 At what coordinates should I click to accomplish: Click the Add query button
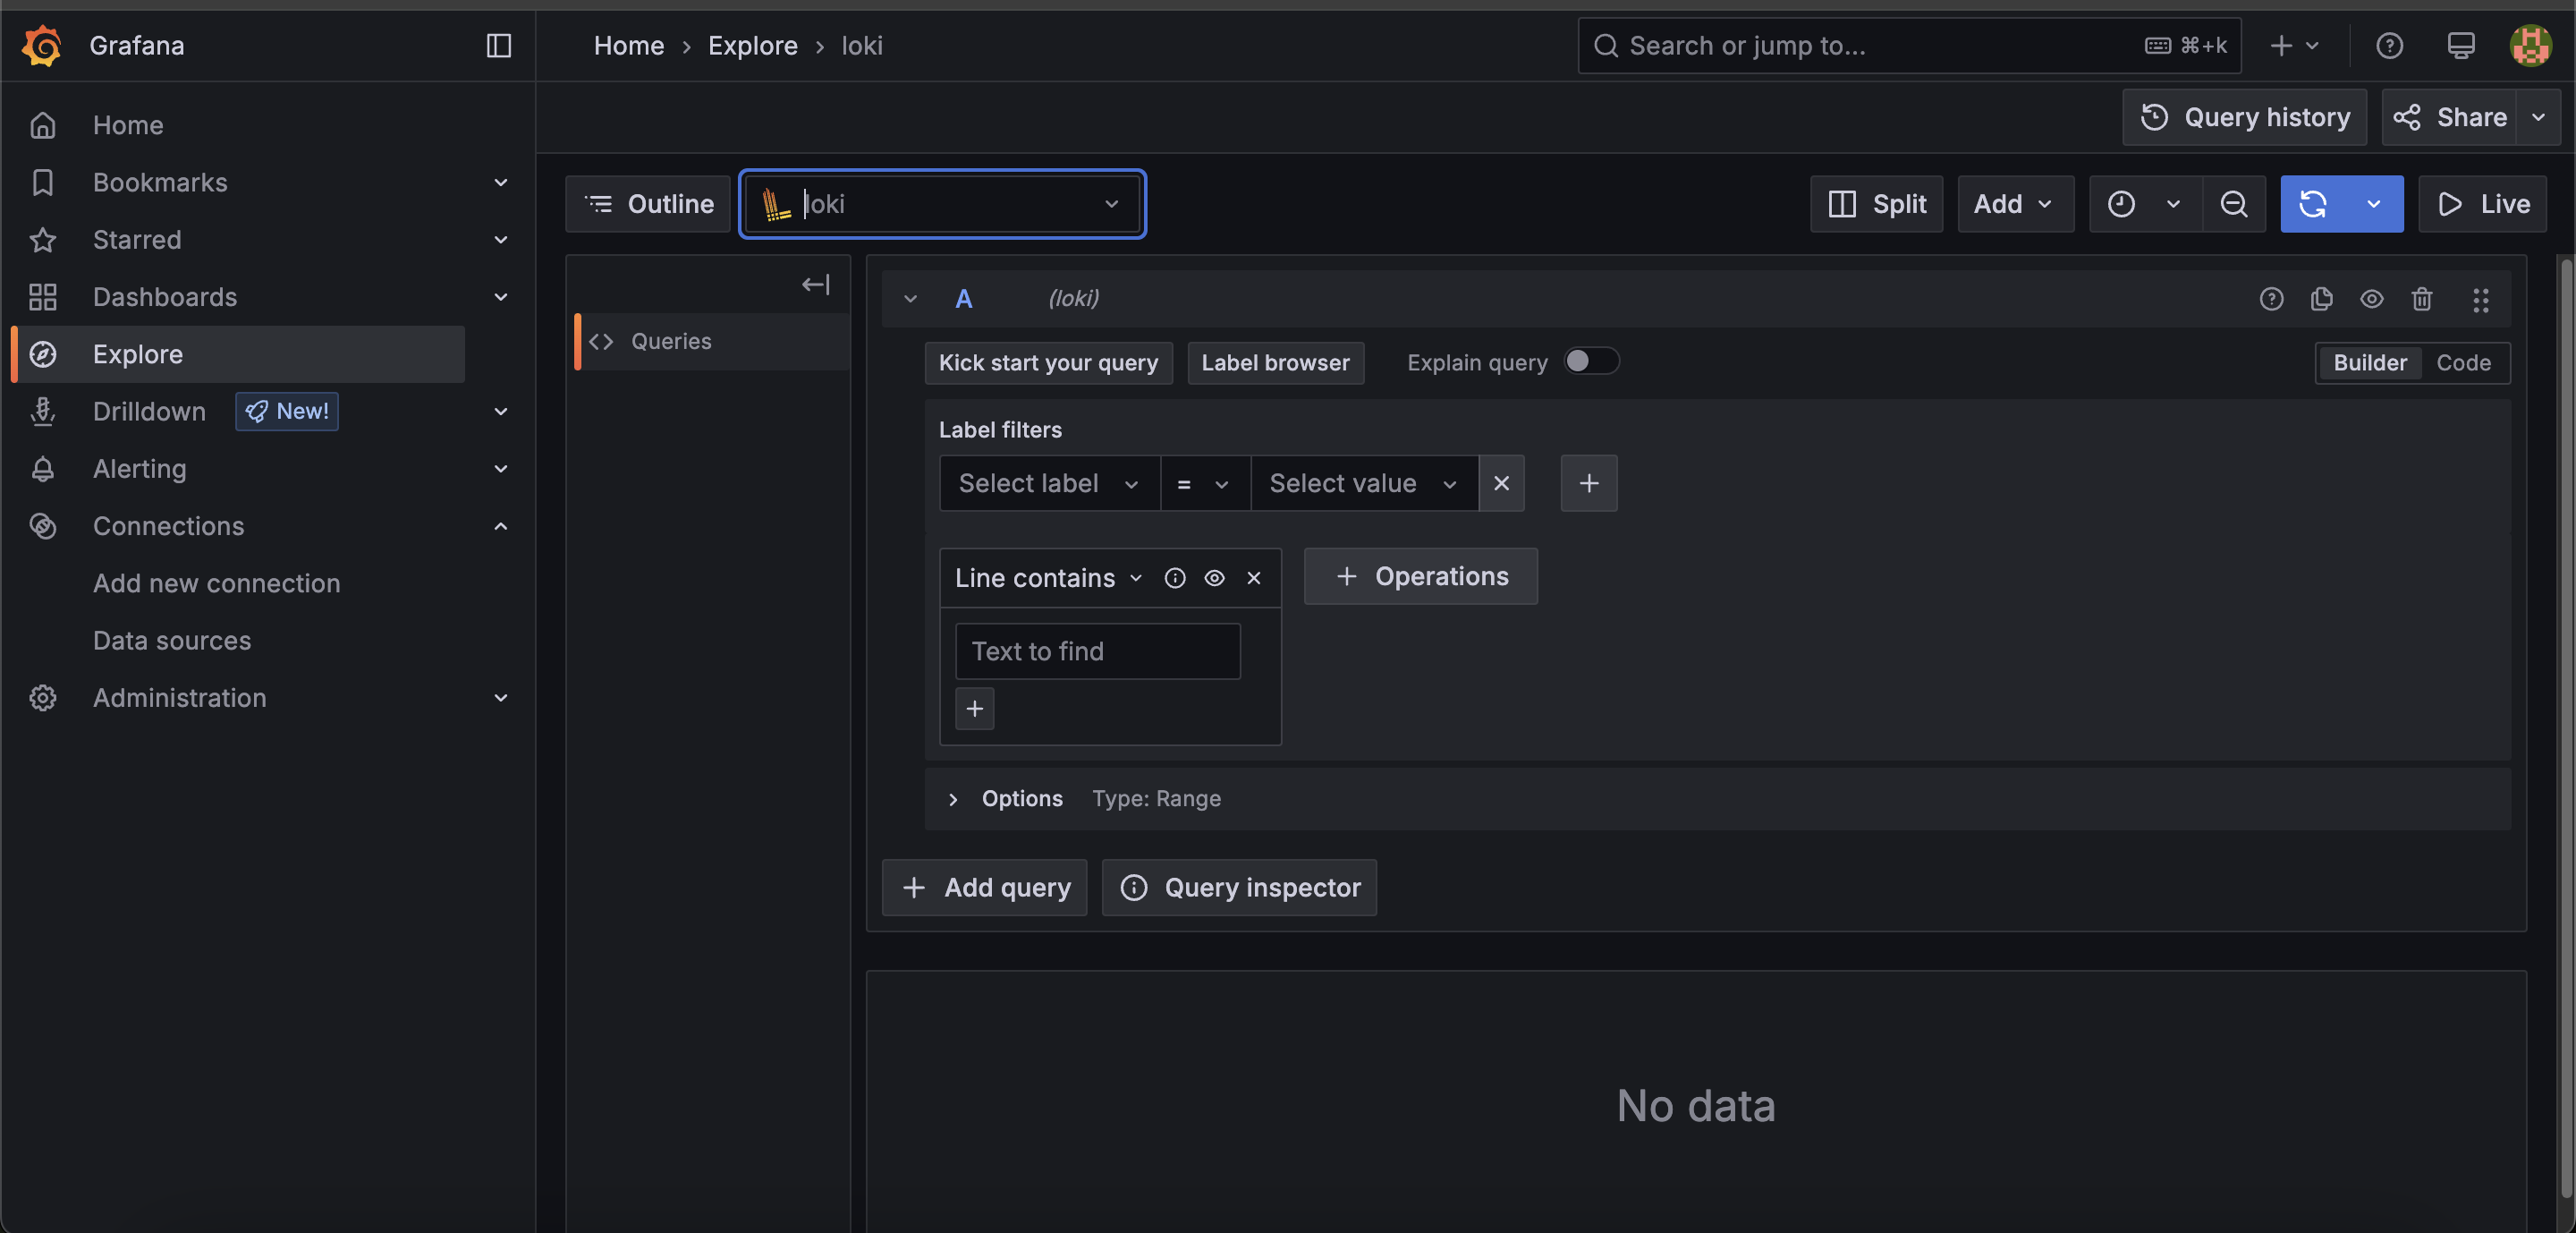click(984, 887)
